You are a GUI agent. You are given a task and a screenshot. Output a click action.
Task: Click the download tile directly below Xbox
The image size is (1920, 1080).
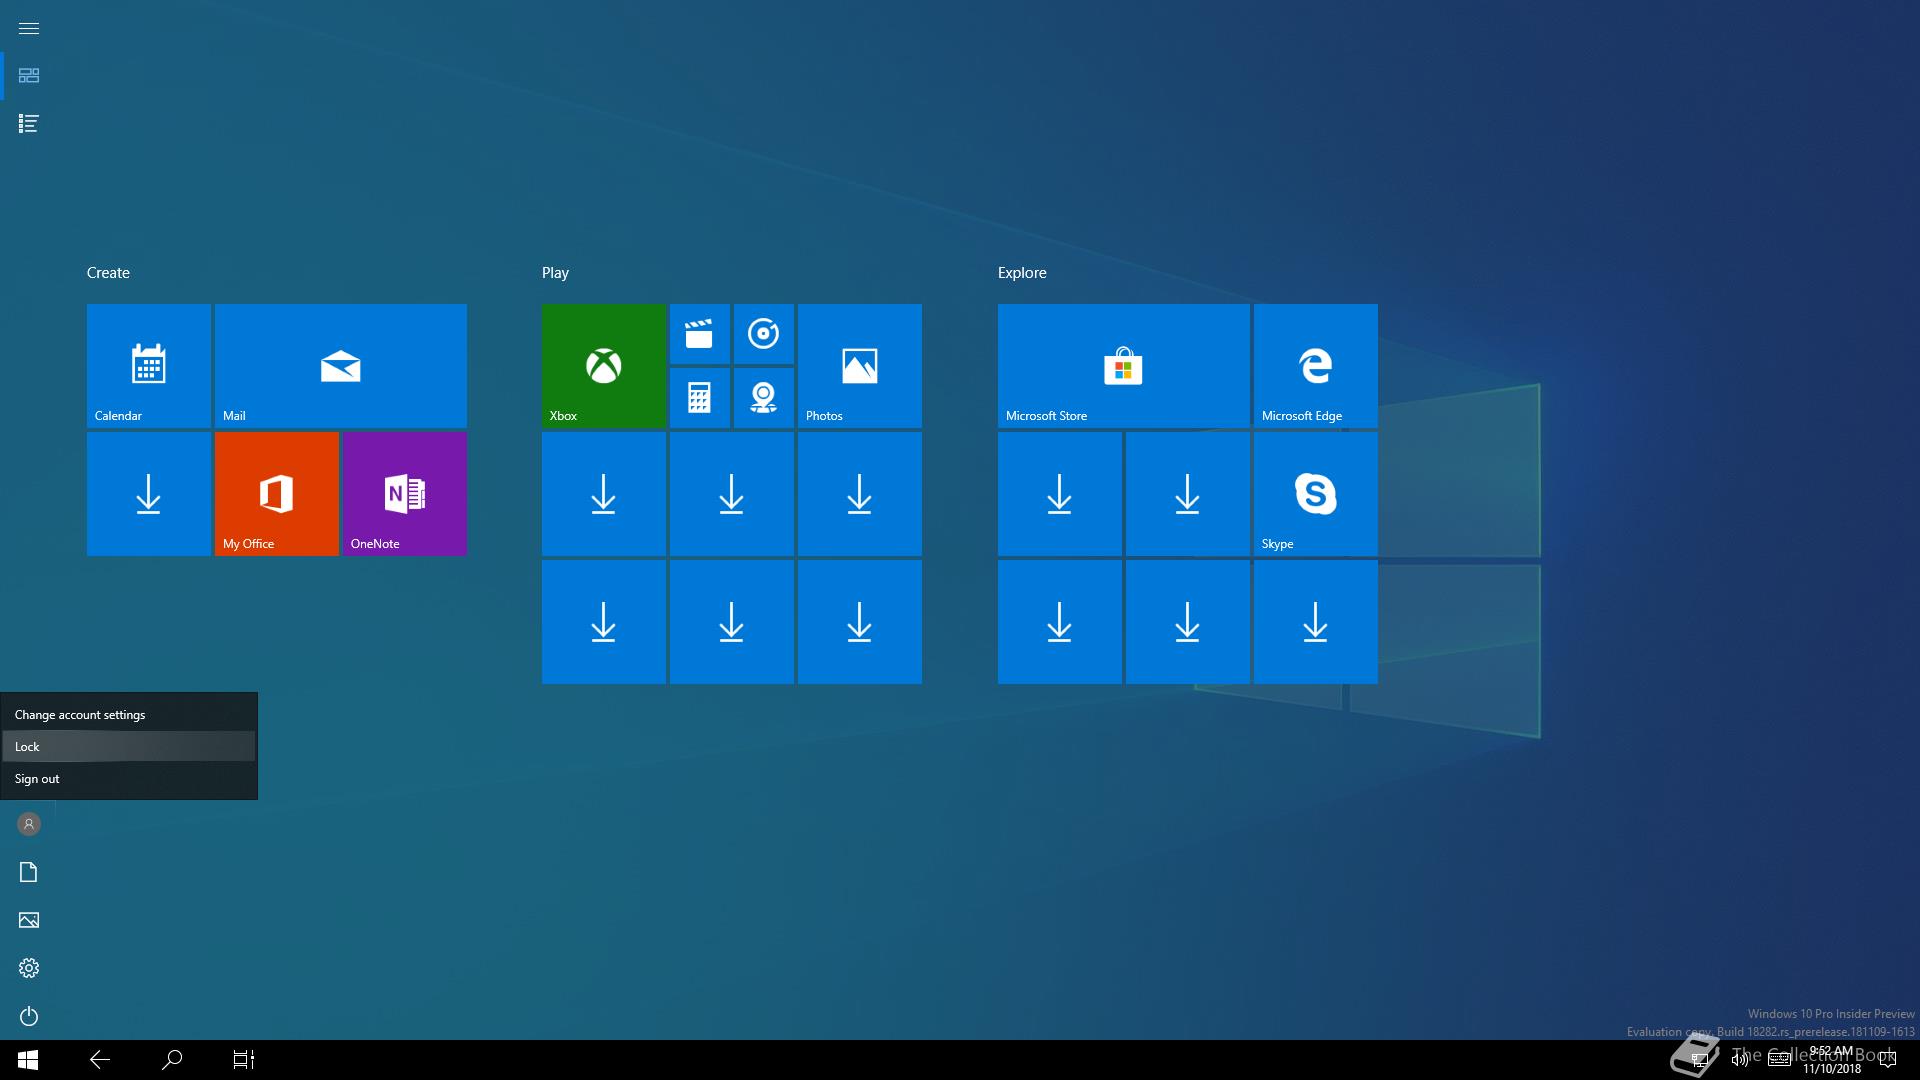pos(604,494)
